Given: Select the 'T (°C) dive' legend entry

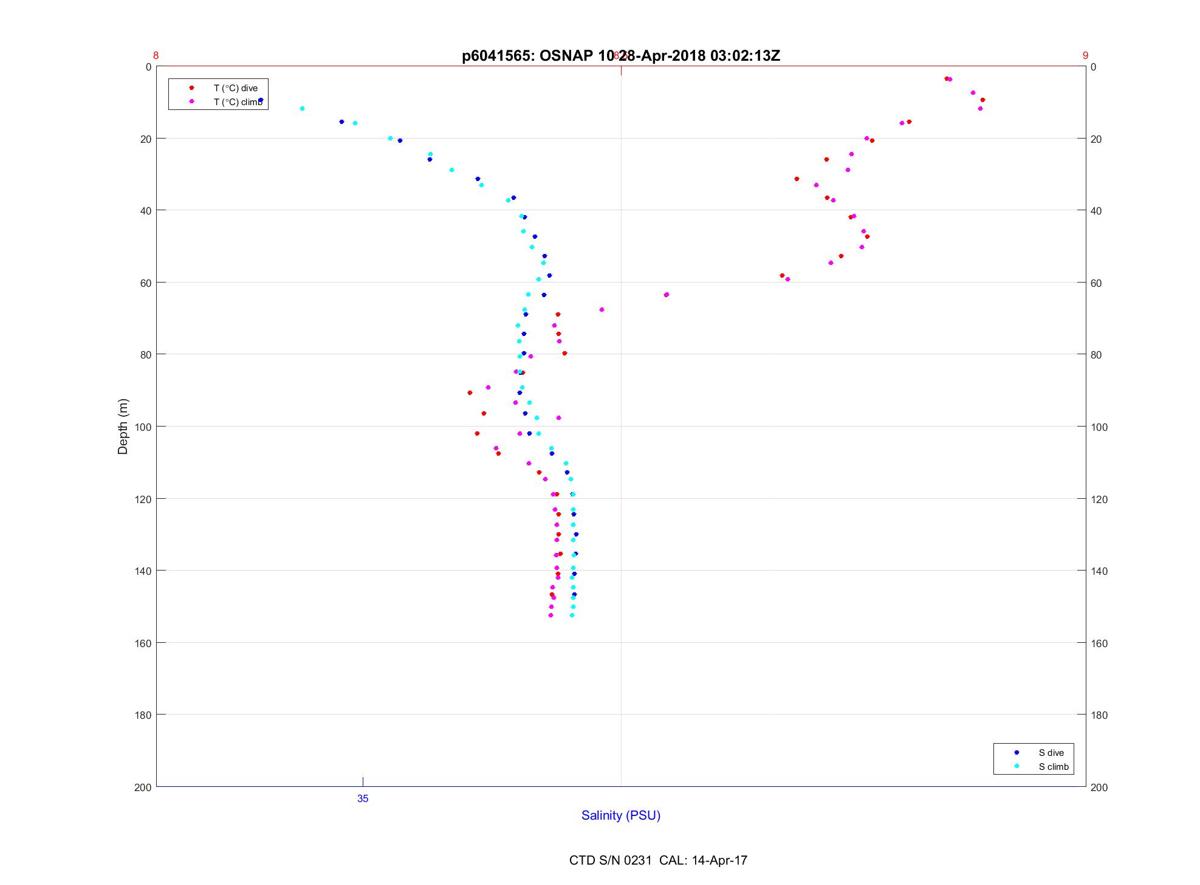Looking at the screenshot, I should (x=235, y=88).
